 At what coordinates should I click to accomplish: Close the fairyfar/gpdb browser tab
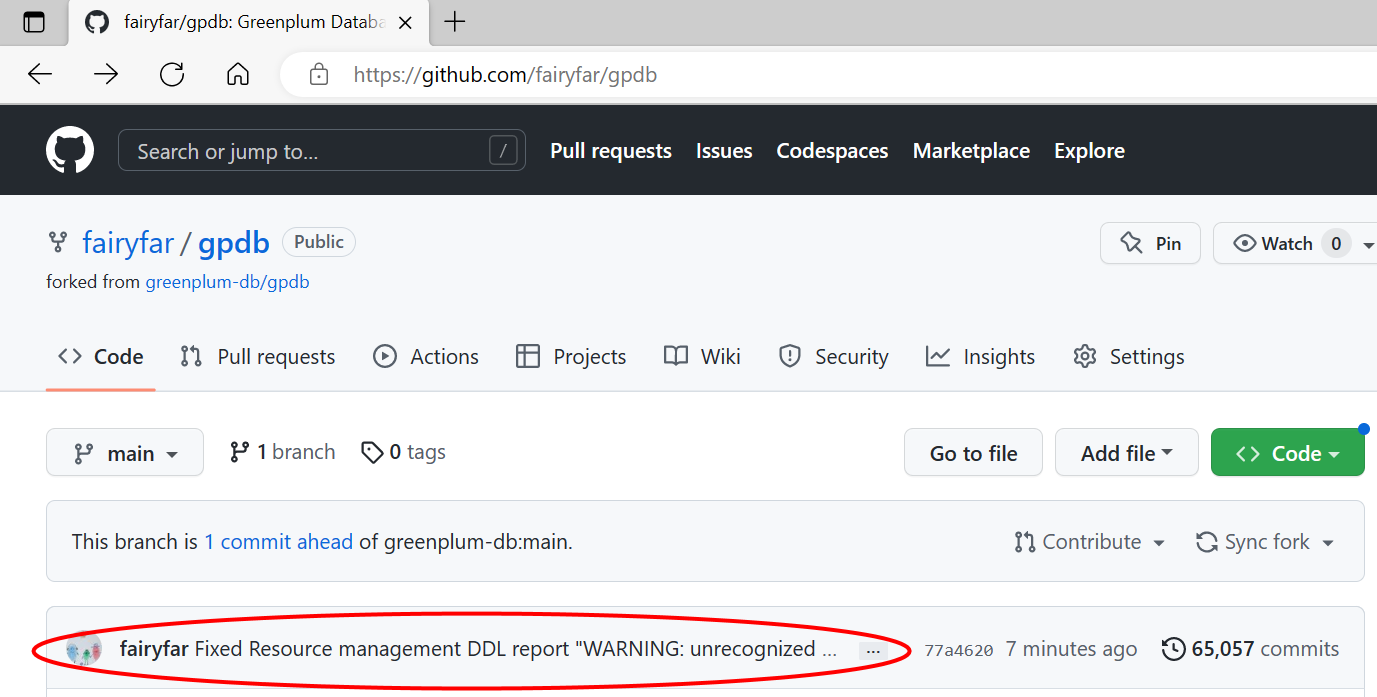coord(405,22)
